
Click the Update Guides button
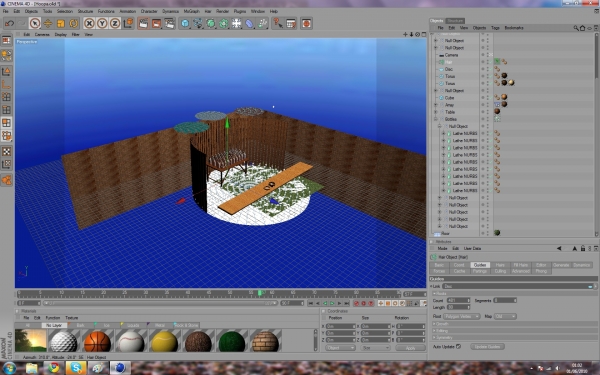(488, 347)
